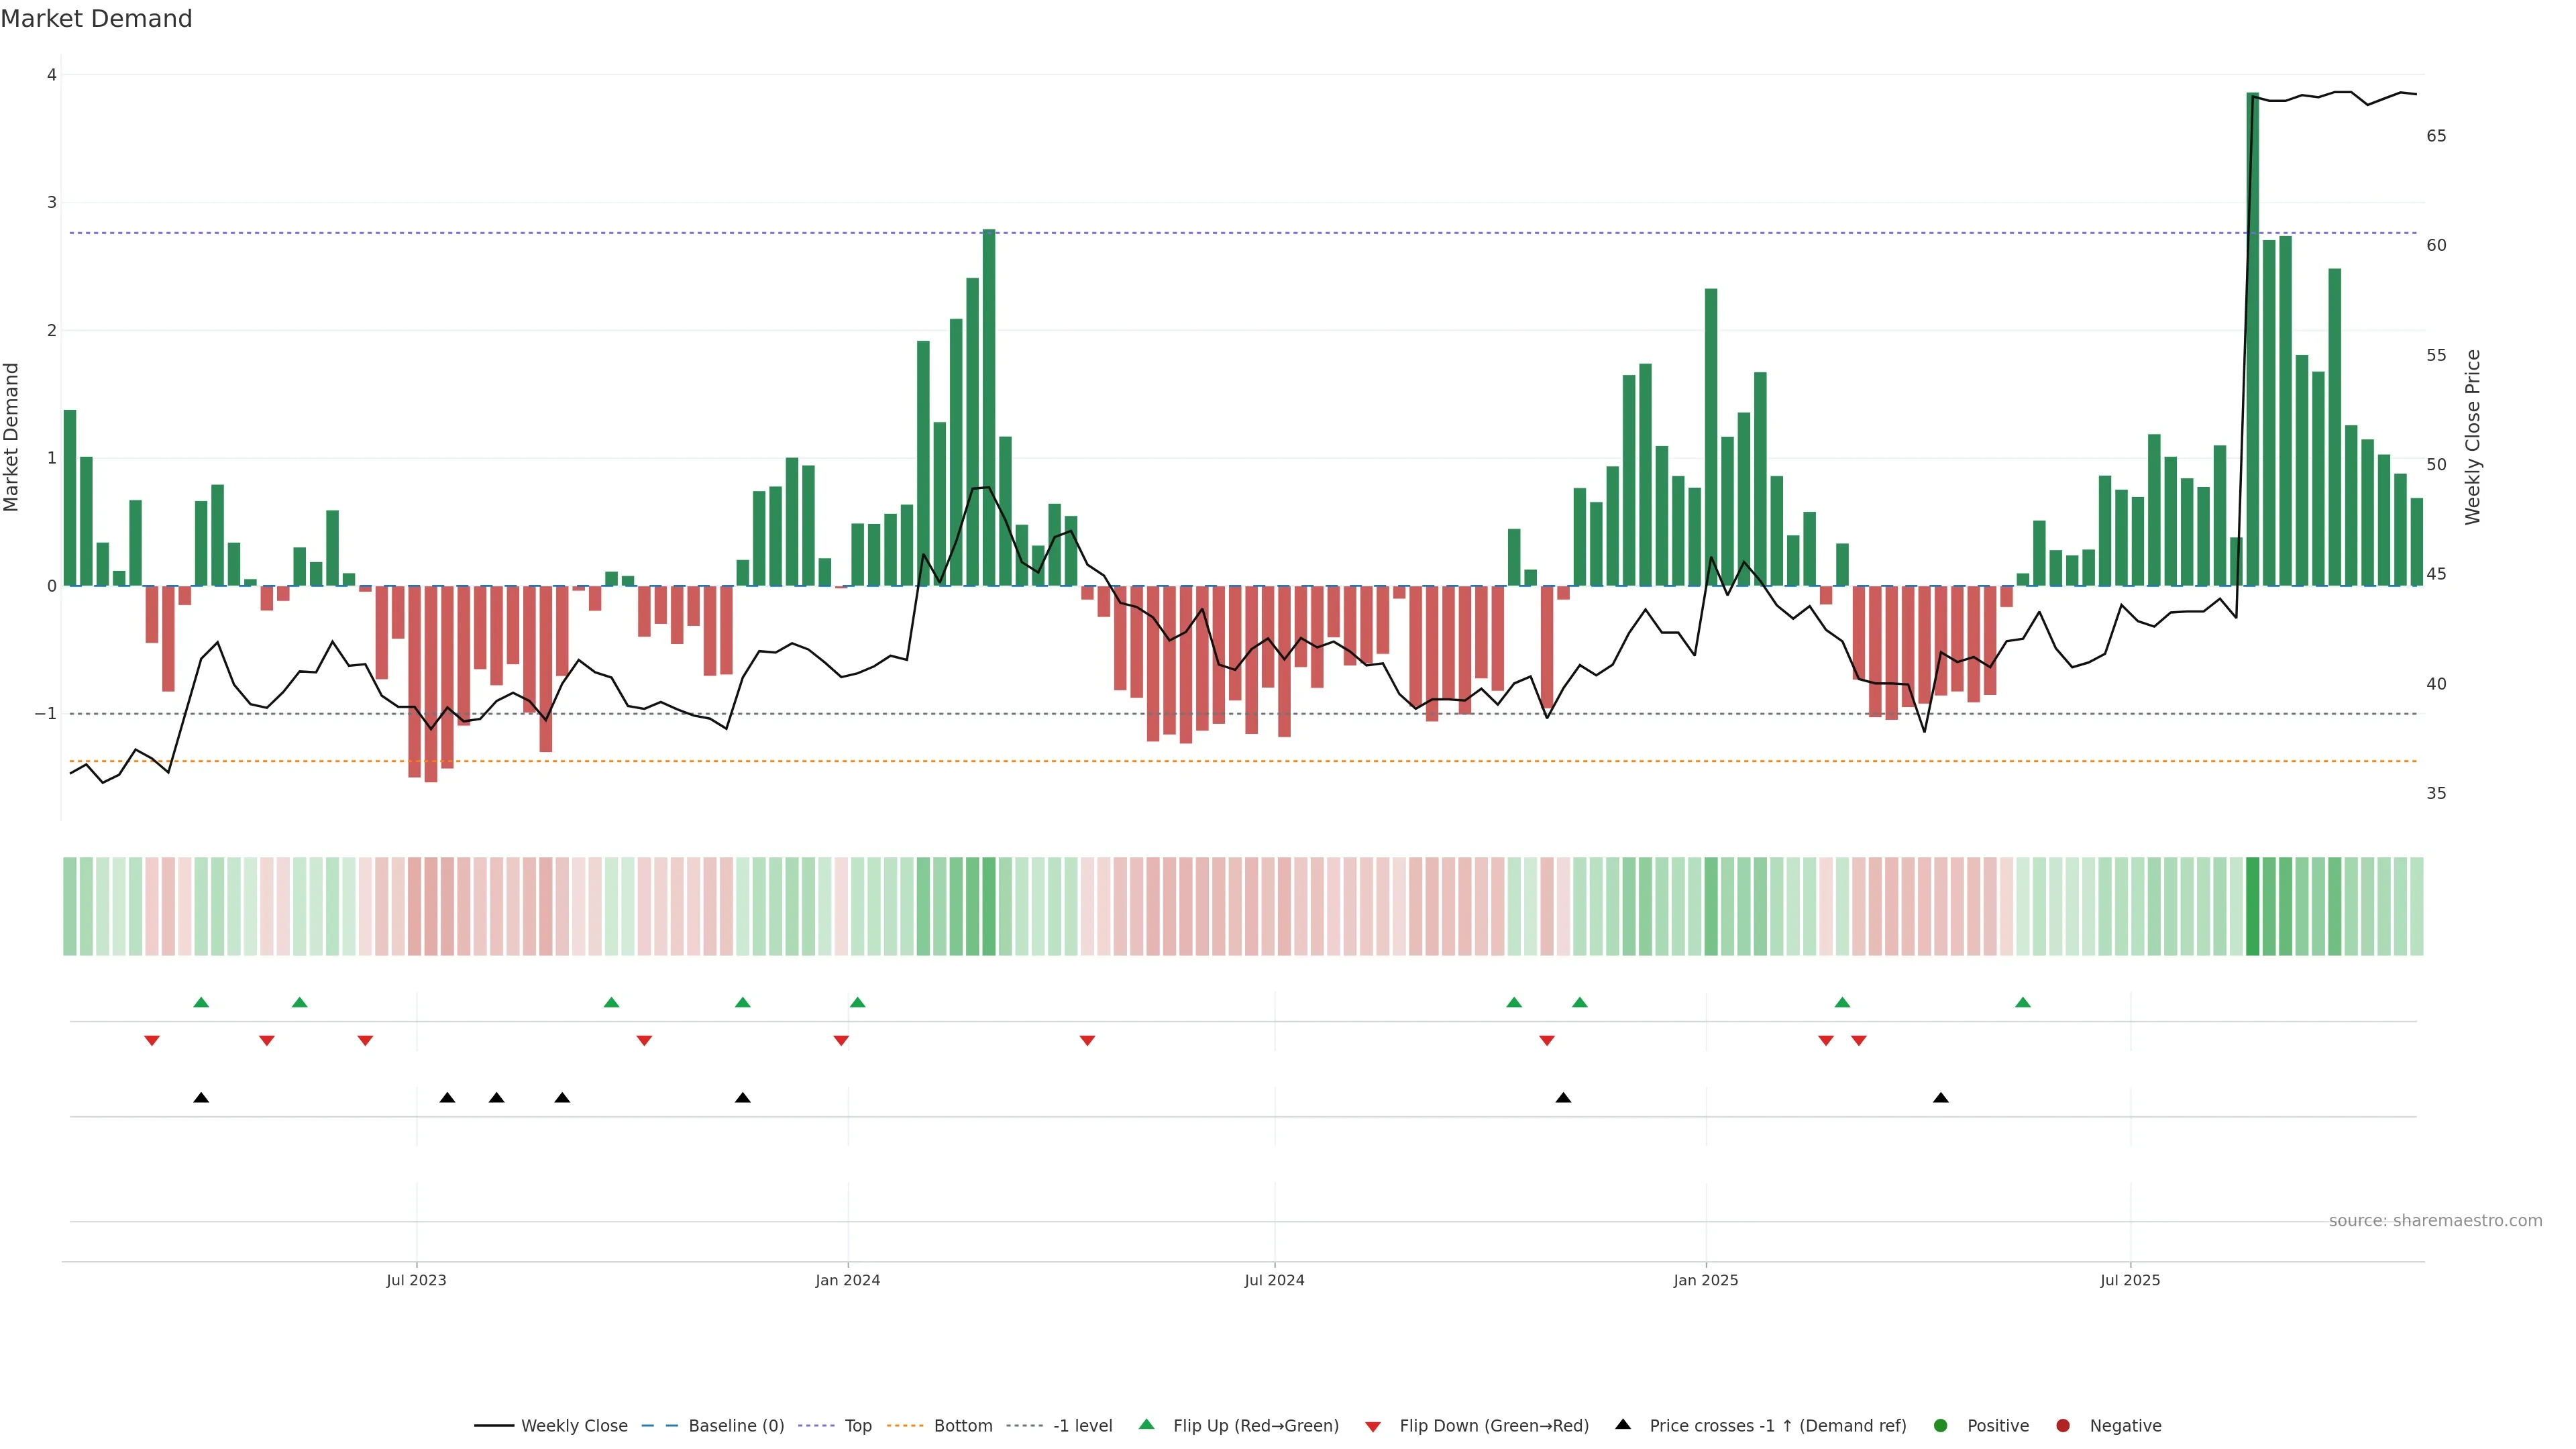This screenshot has width=2576, height=1449.
Task: Click the red Flip Down legend triangle
Action: point(1373,1427)
